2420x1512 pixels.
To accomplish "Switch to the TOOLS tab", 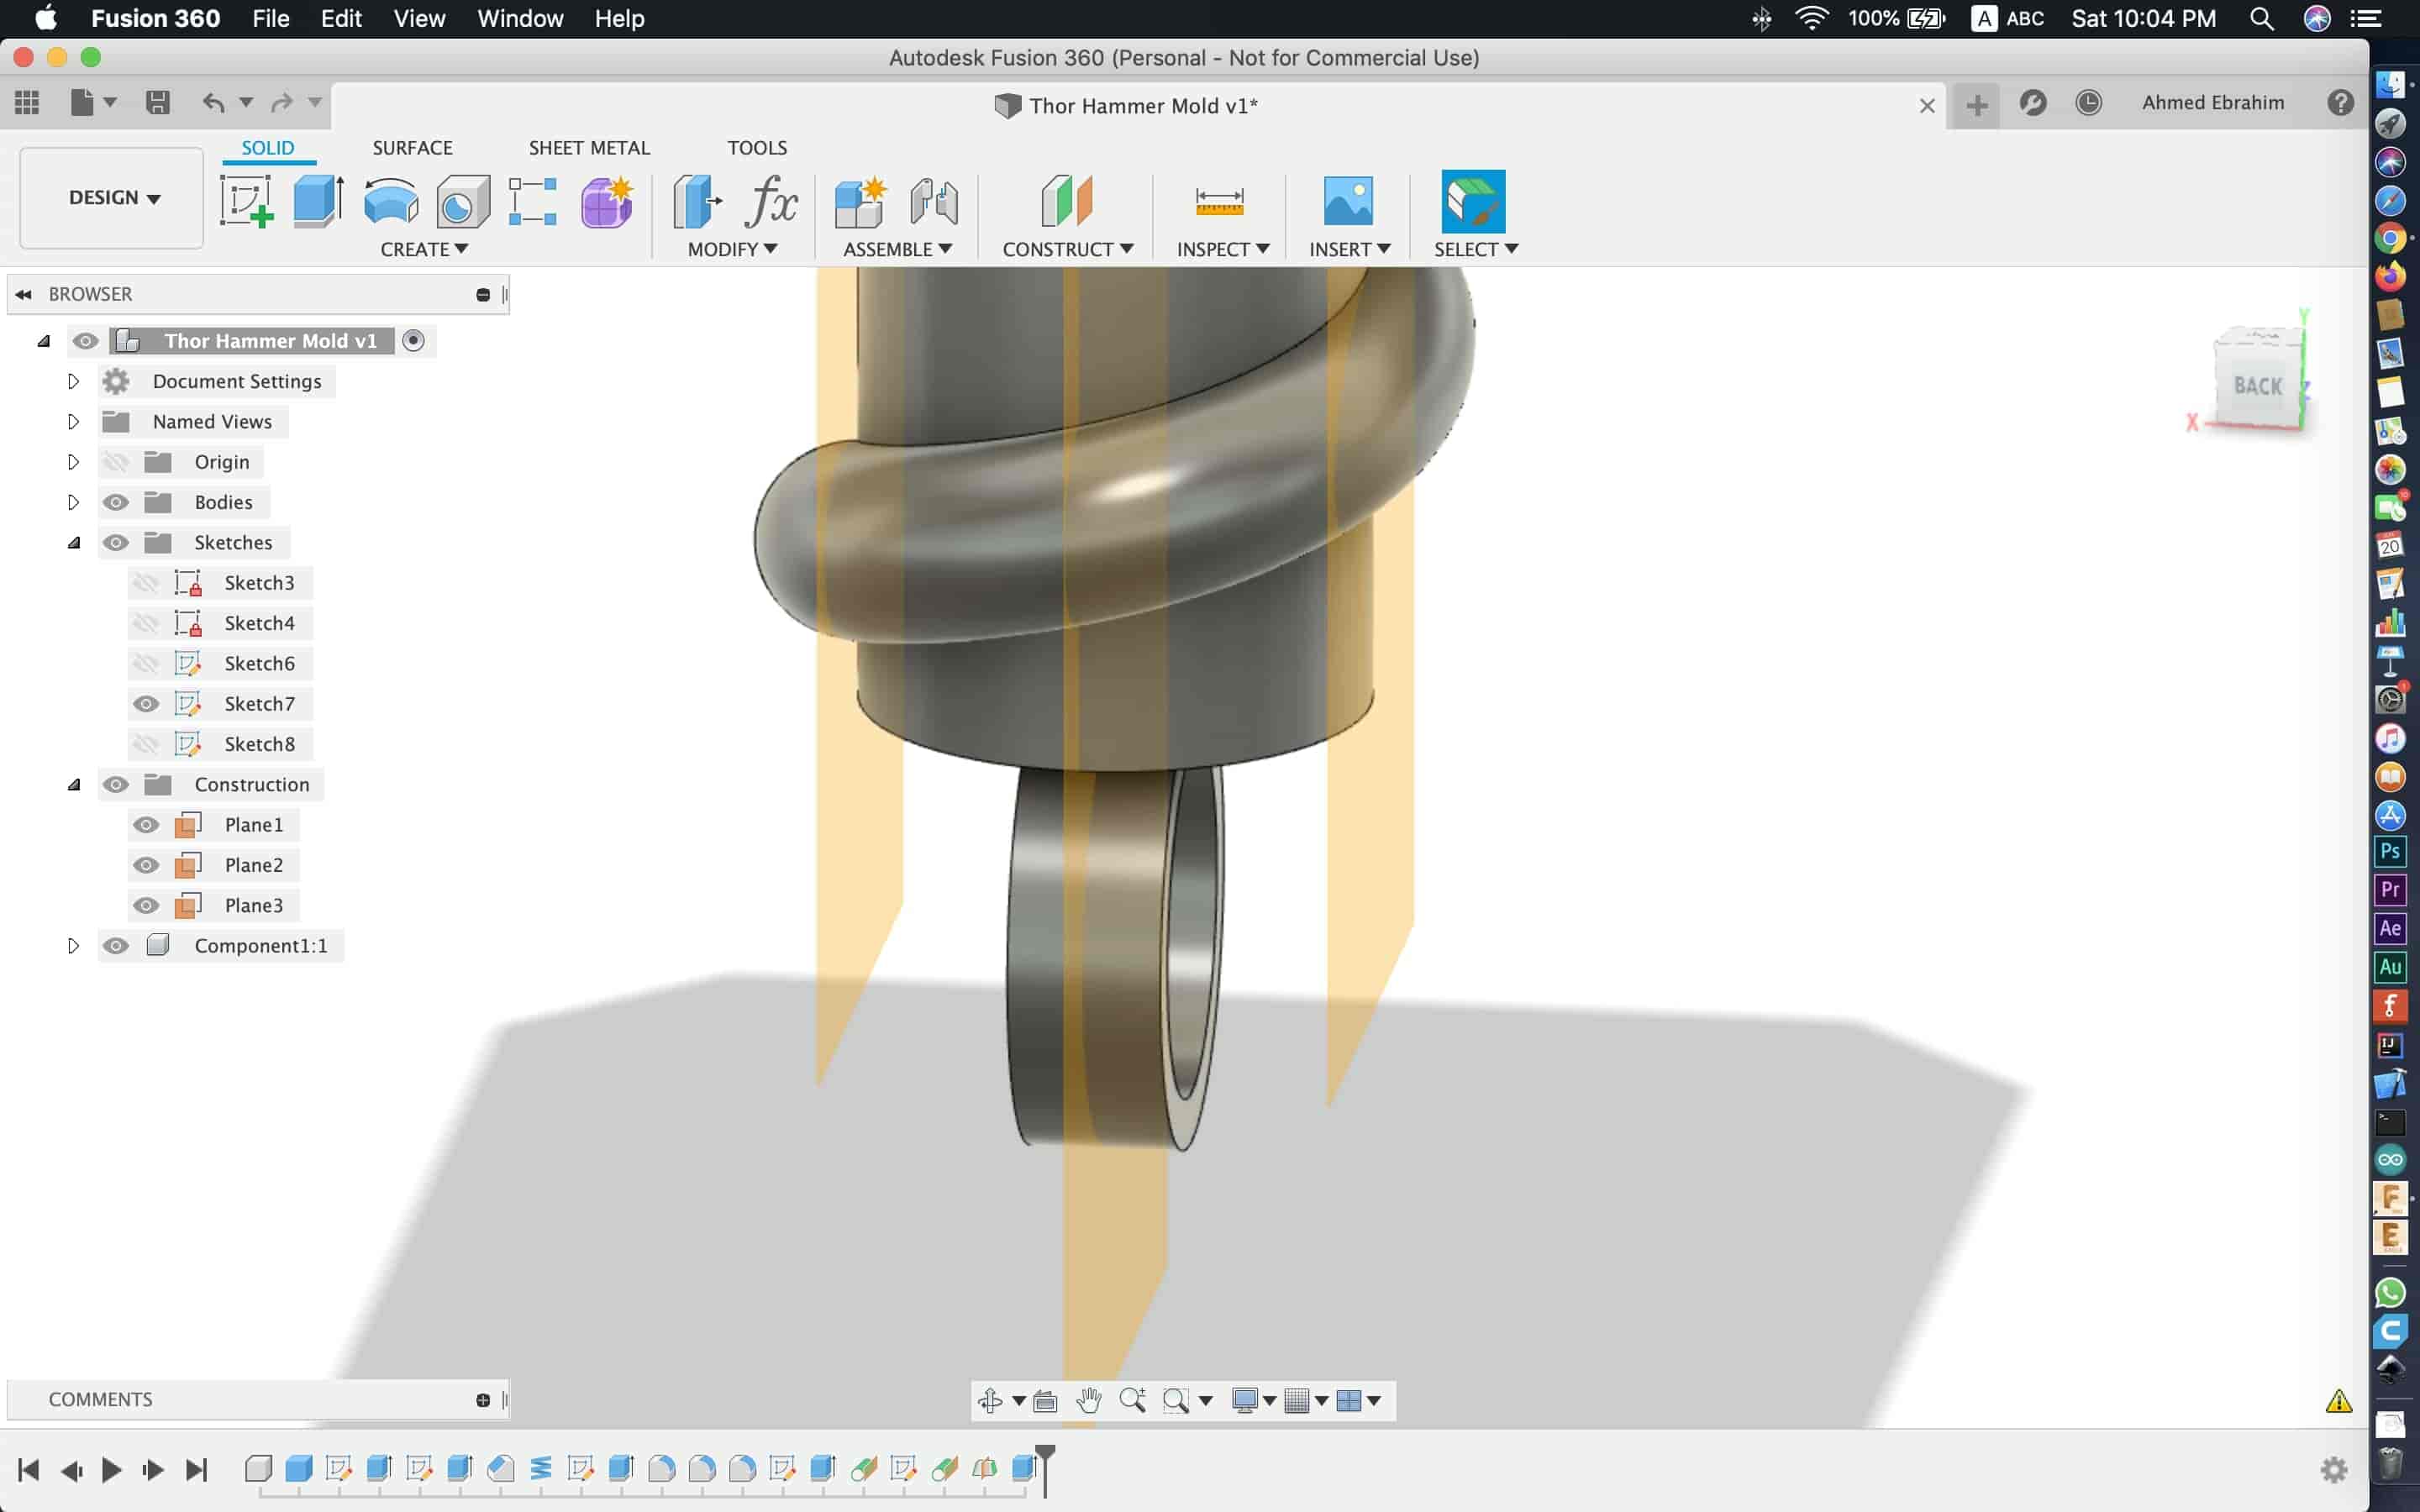I will point(757,147).
